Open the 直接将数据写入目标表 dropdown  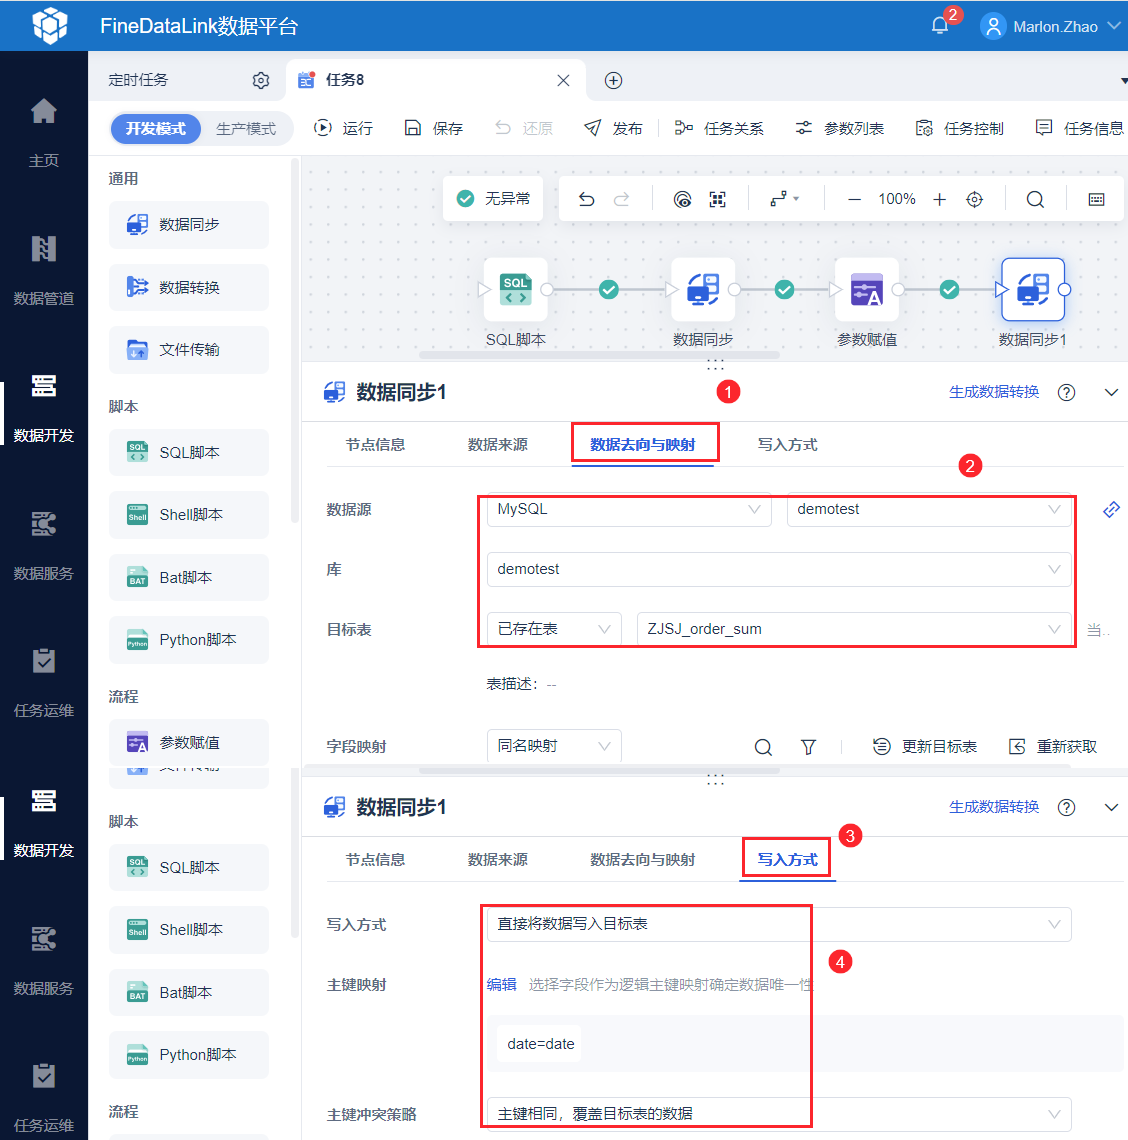(779, 924)
